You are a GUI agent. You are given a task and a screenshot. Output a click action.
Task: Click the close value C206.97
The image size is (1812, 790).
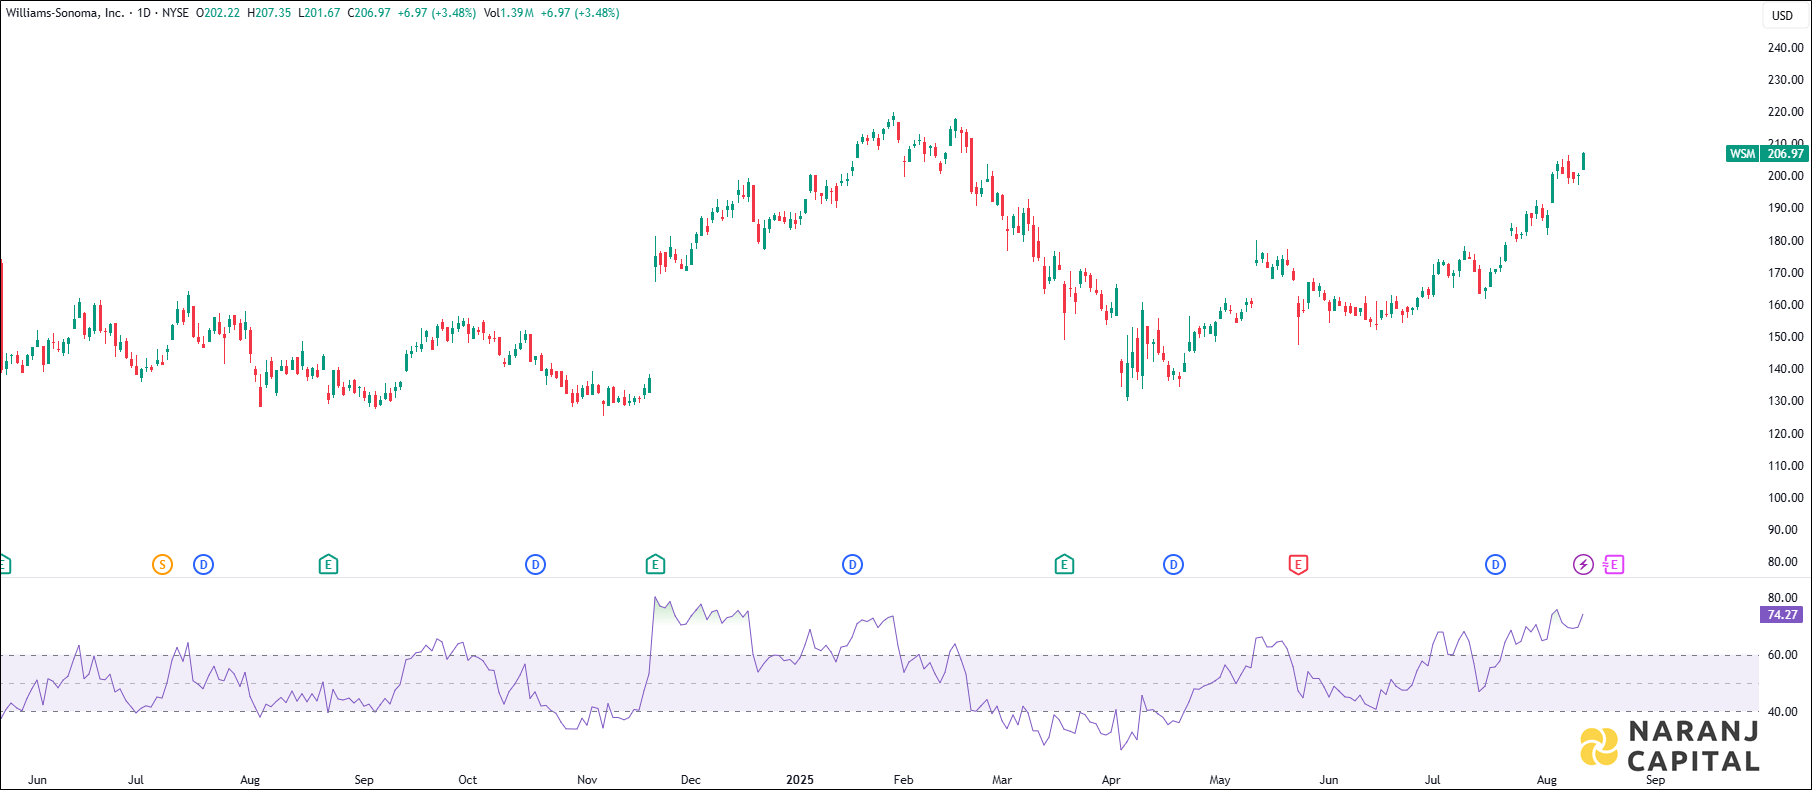(369, 13)
